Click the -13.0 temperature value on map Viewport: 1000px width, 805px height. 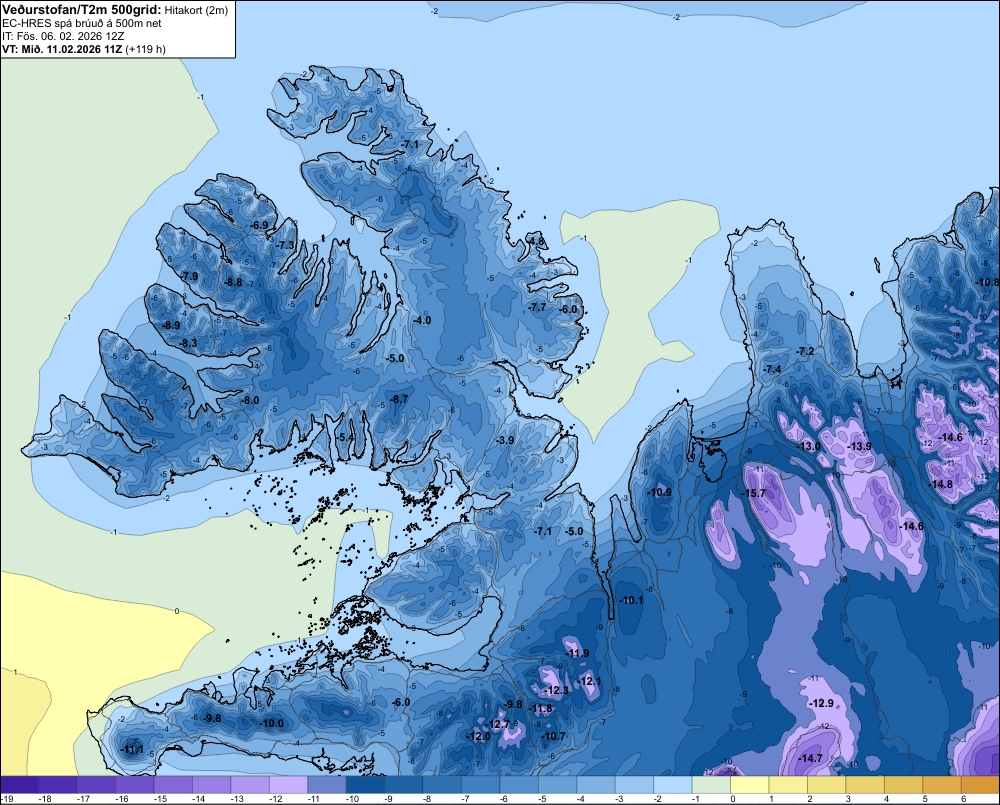[x=810, y=446]
